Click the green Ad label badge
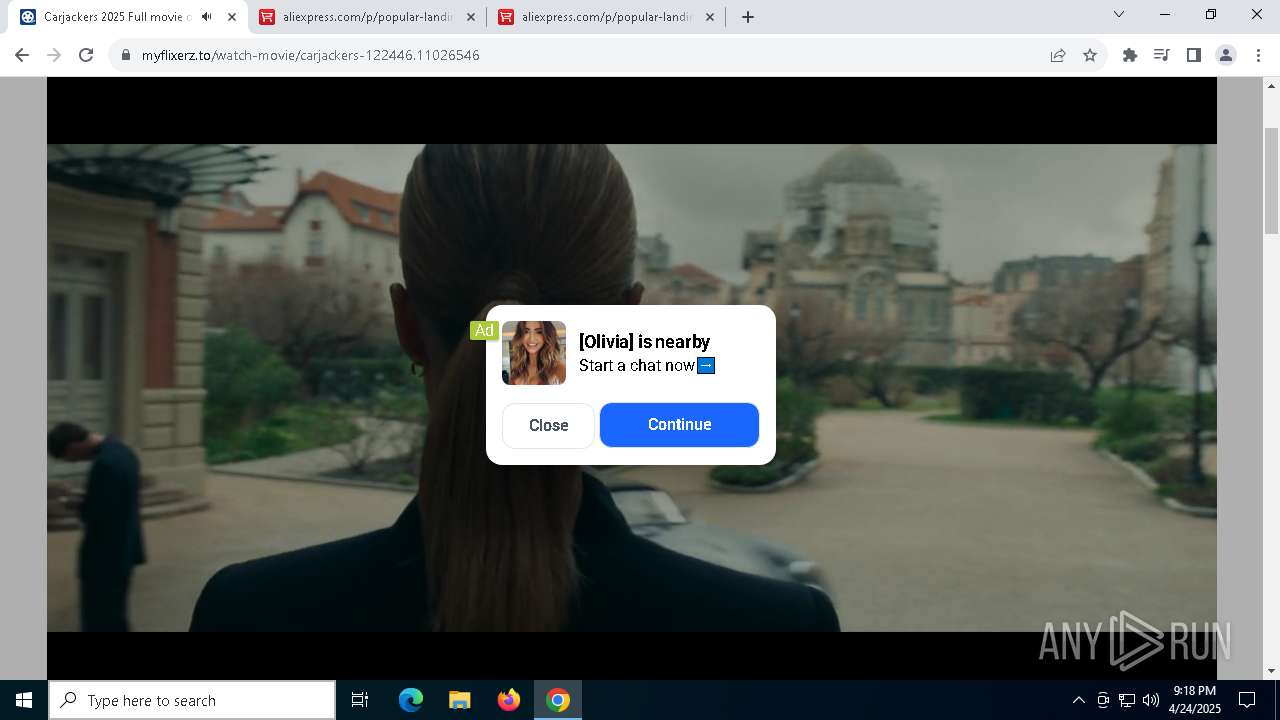 point(484,331)
